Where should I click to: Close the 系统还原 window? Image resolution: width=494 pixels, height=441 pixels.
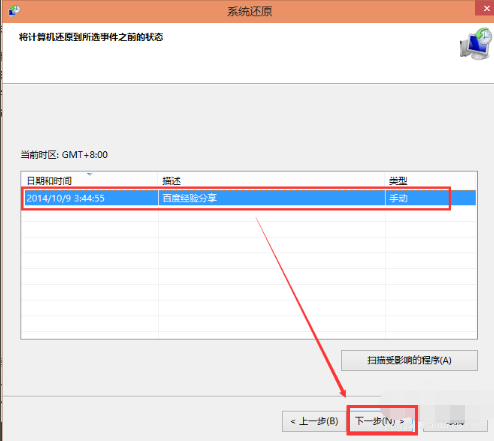tap(485, 8)
